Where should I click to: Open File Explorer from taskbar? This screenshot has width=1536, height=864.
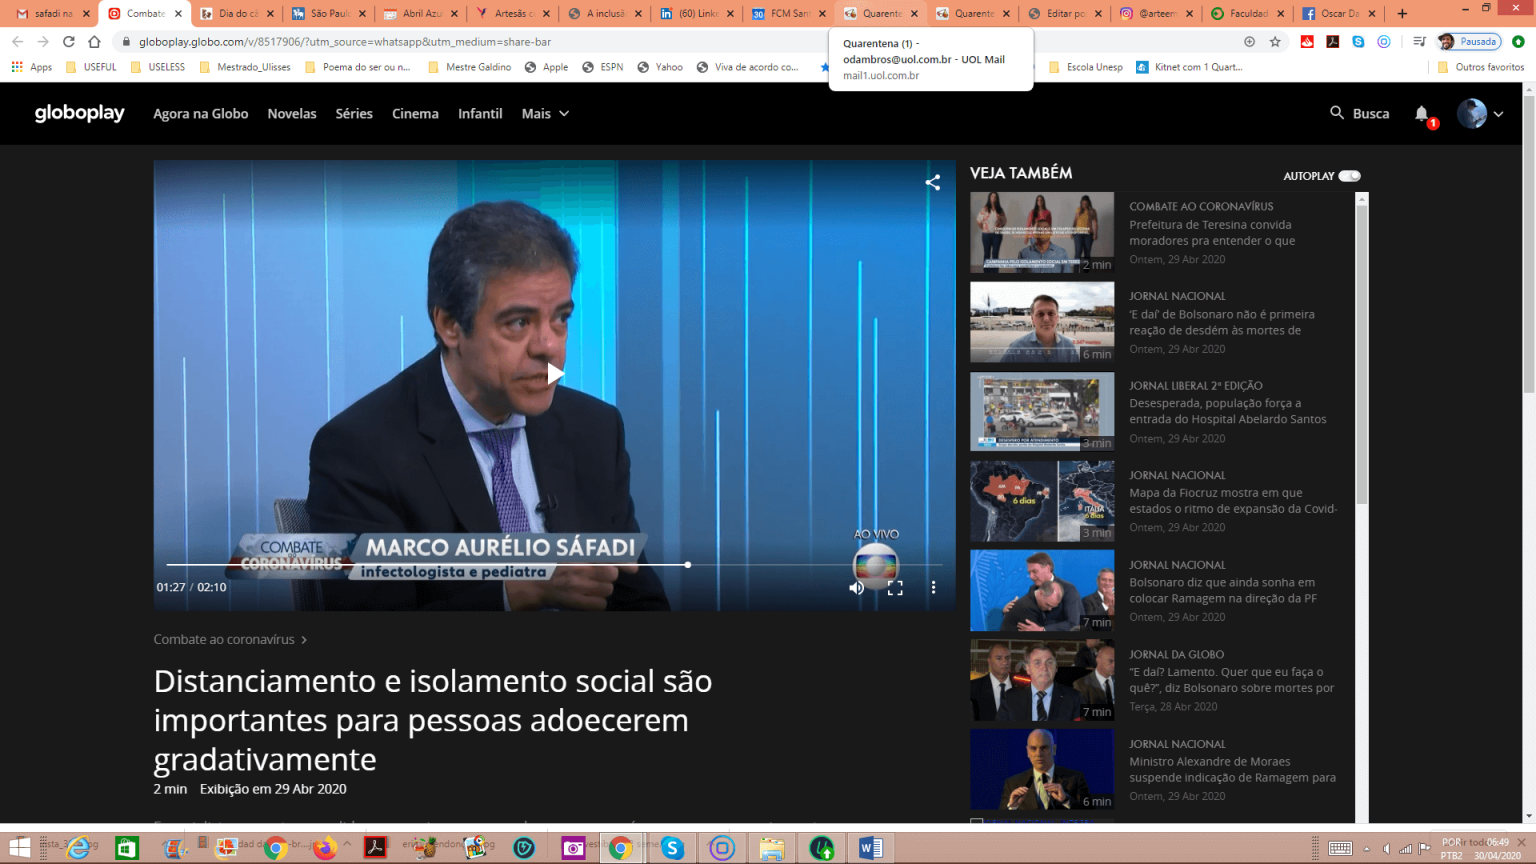coord(771,848)
